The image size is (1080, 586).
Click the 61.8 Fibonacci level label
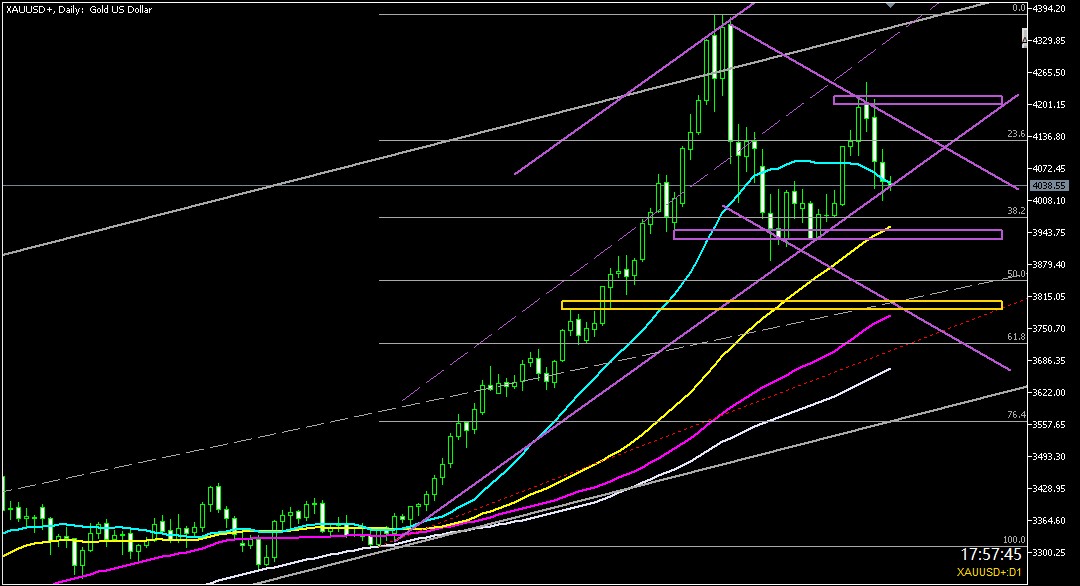pos(1015,337)
